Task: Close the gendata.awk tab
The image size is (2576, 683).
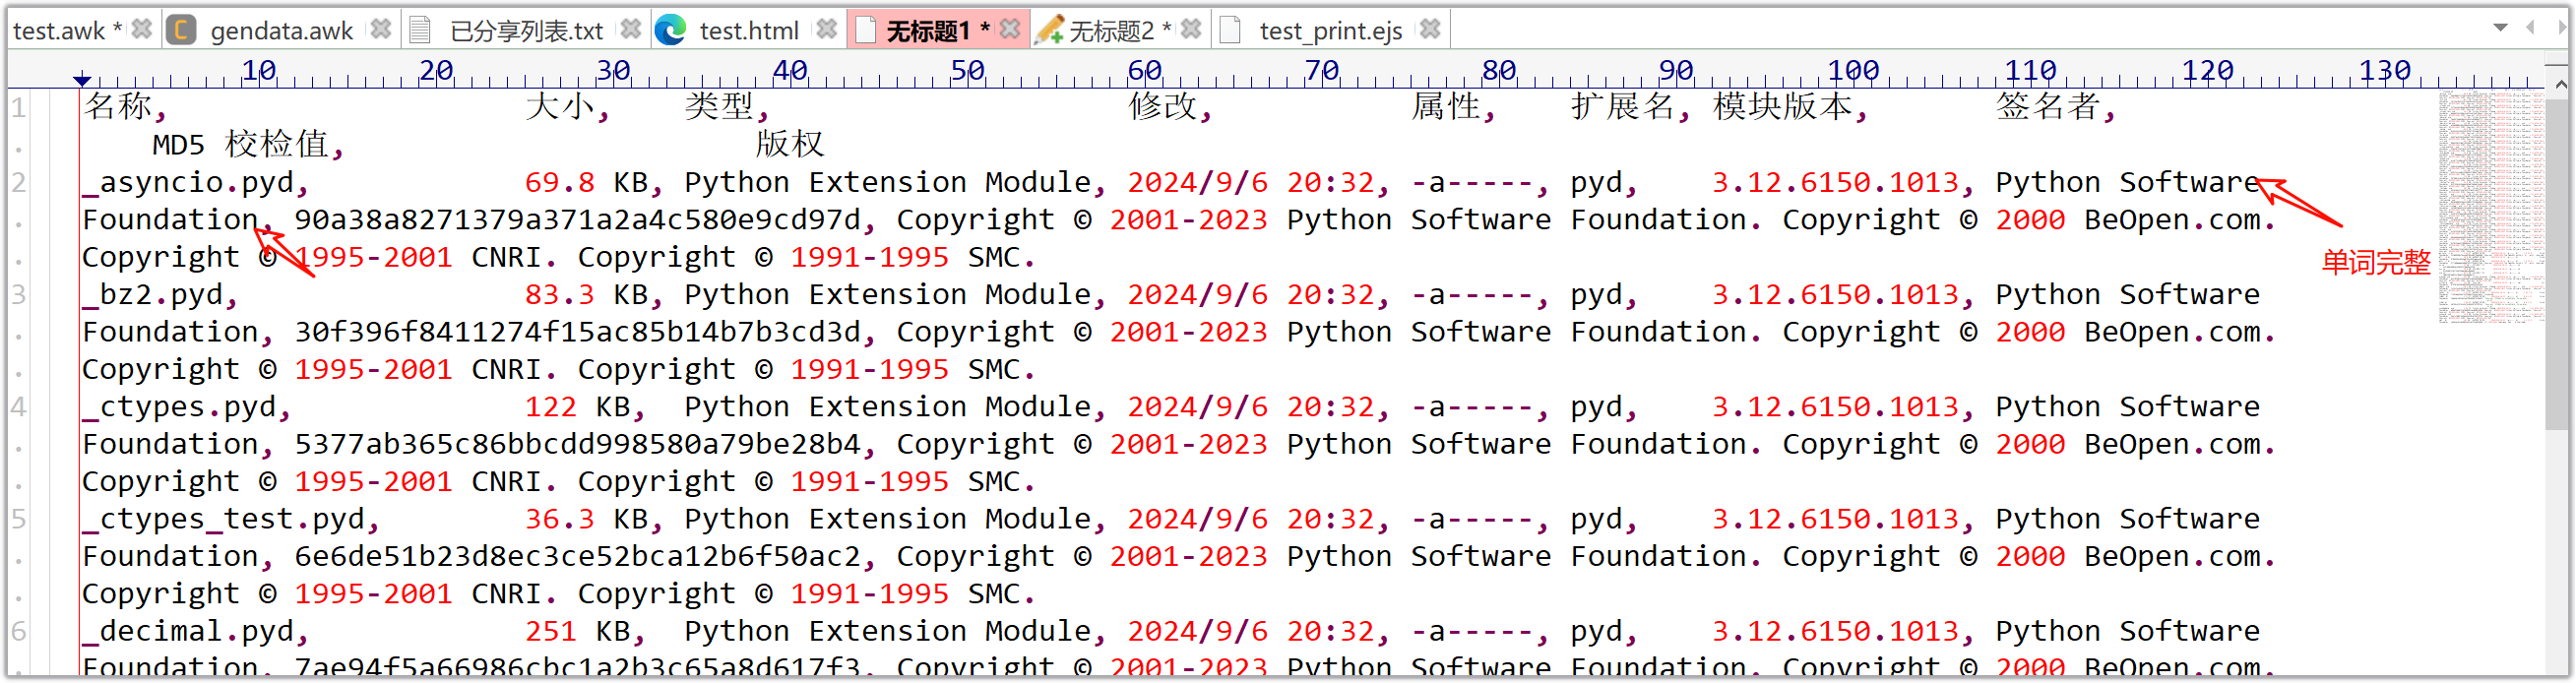Action: (x=381, y=29)
